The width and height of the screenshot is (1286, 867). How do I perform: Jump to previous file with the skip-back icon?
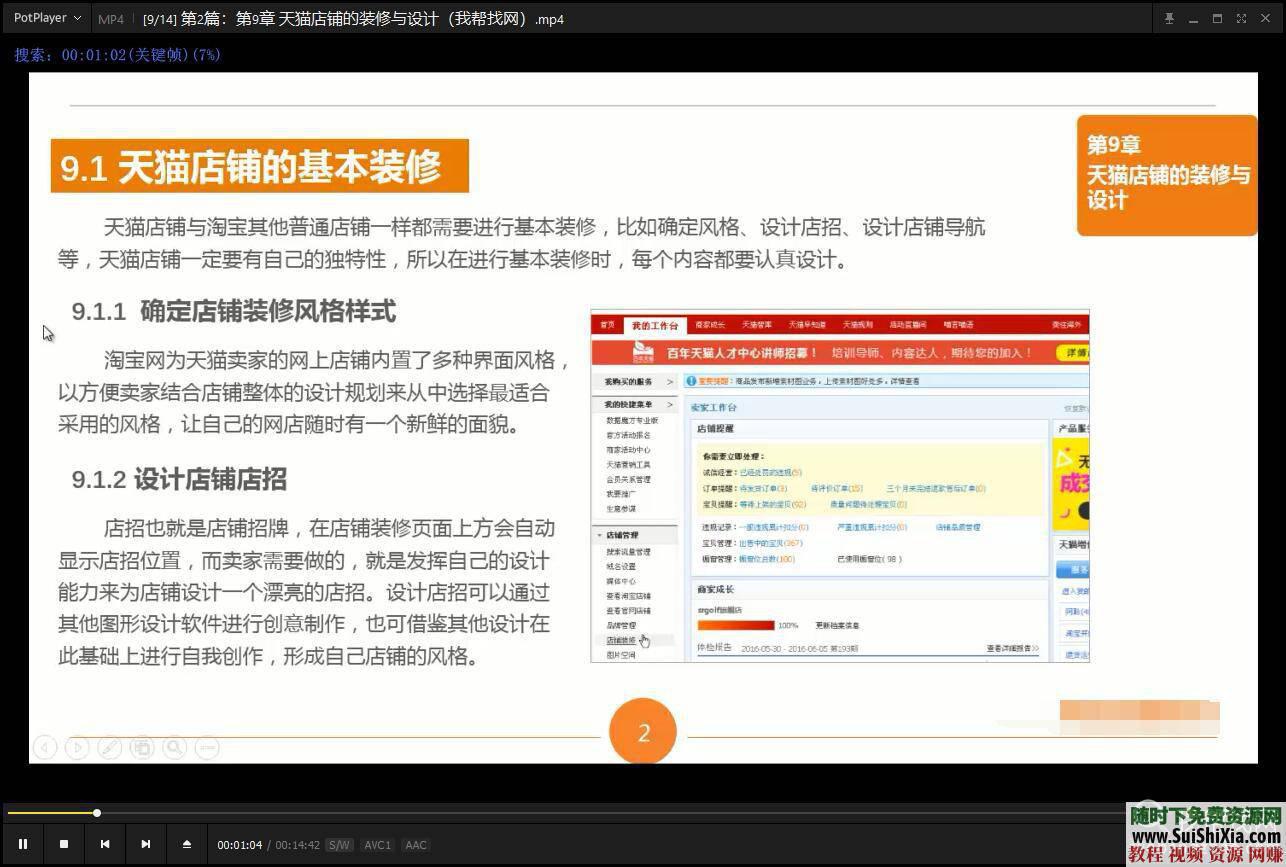105,845
